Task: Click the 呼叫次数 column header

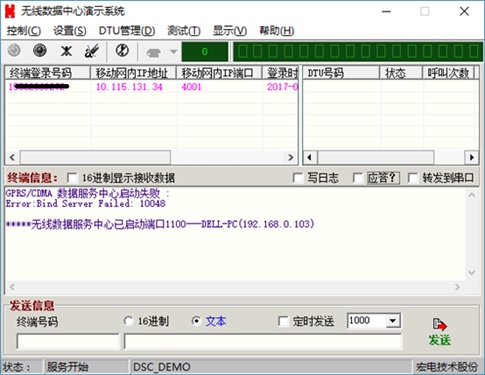Action: point(449,73)
